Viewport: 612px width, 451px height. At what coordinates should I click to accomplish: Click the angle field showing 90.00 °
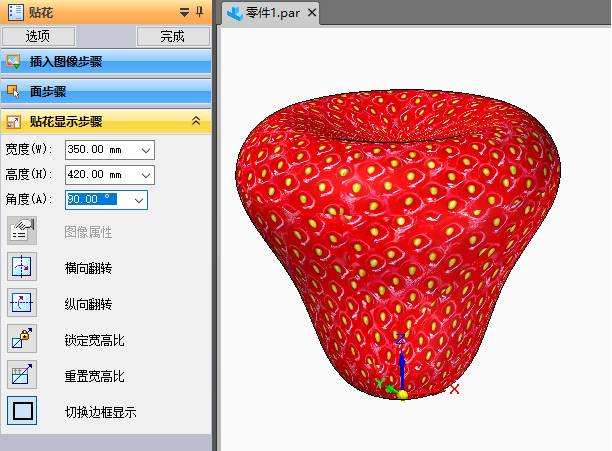(106, 200)
